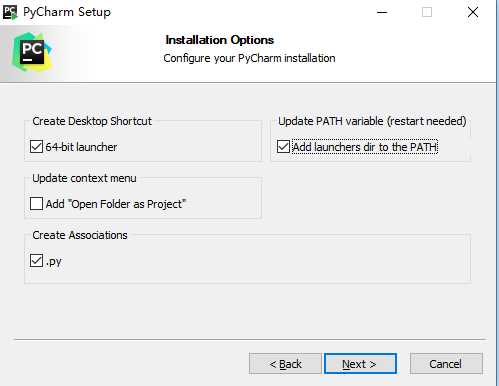
Task: Close the PyCharm Setup dialog
Action: click(473, 12)
